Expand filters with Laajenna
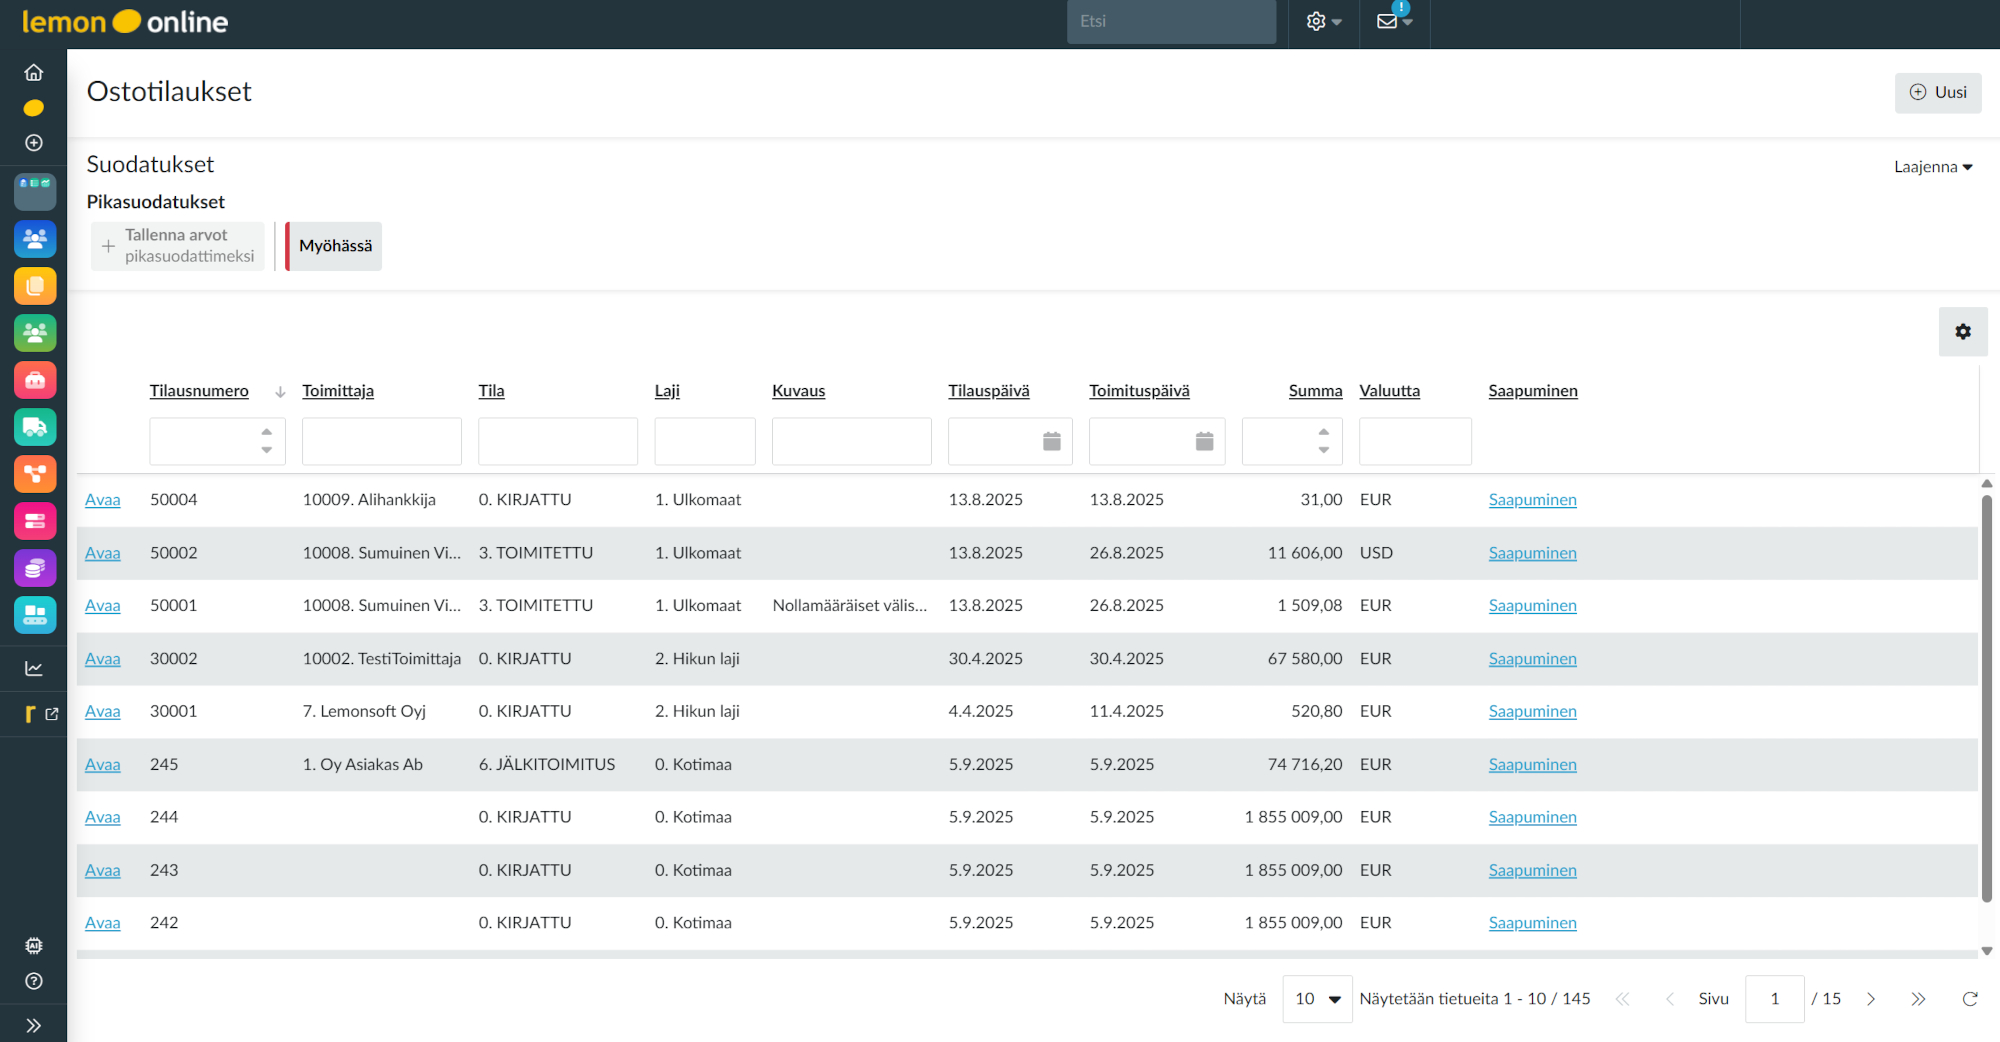 [x=1932, y=167]
